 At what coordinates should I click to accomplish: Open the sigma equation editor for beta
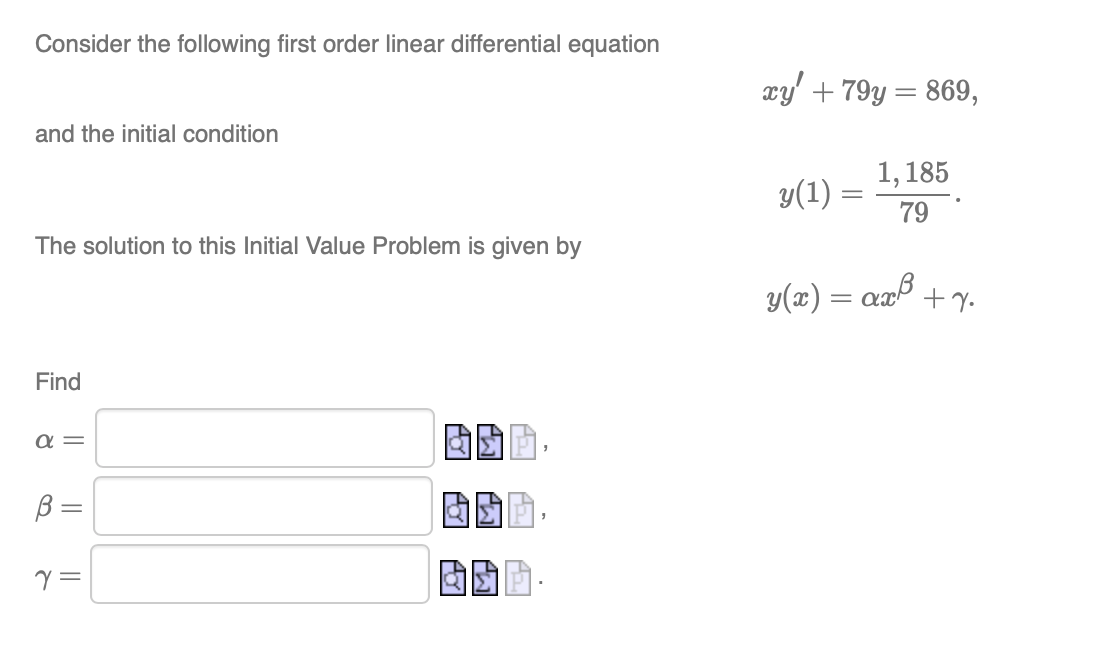(489, 510)
